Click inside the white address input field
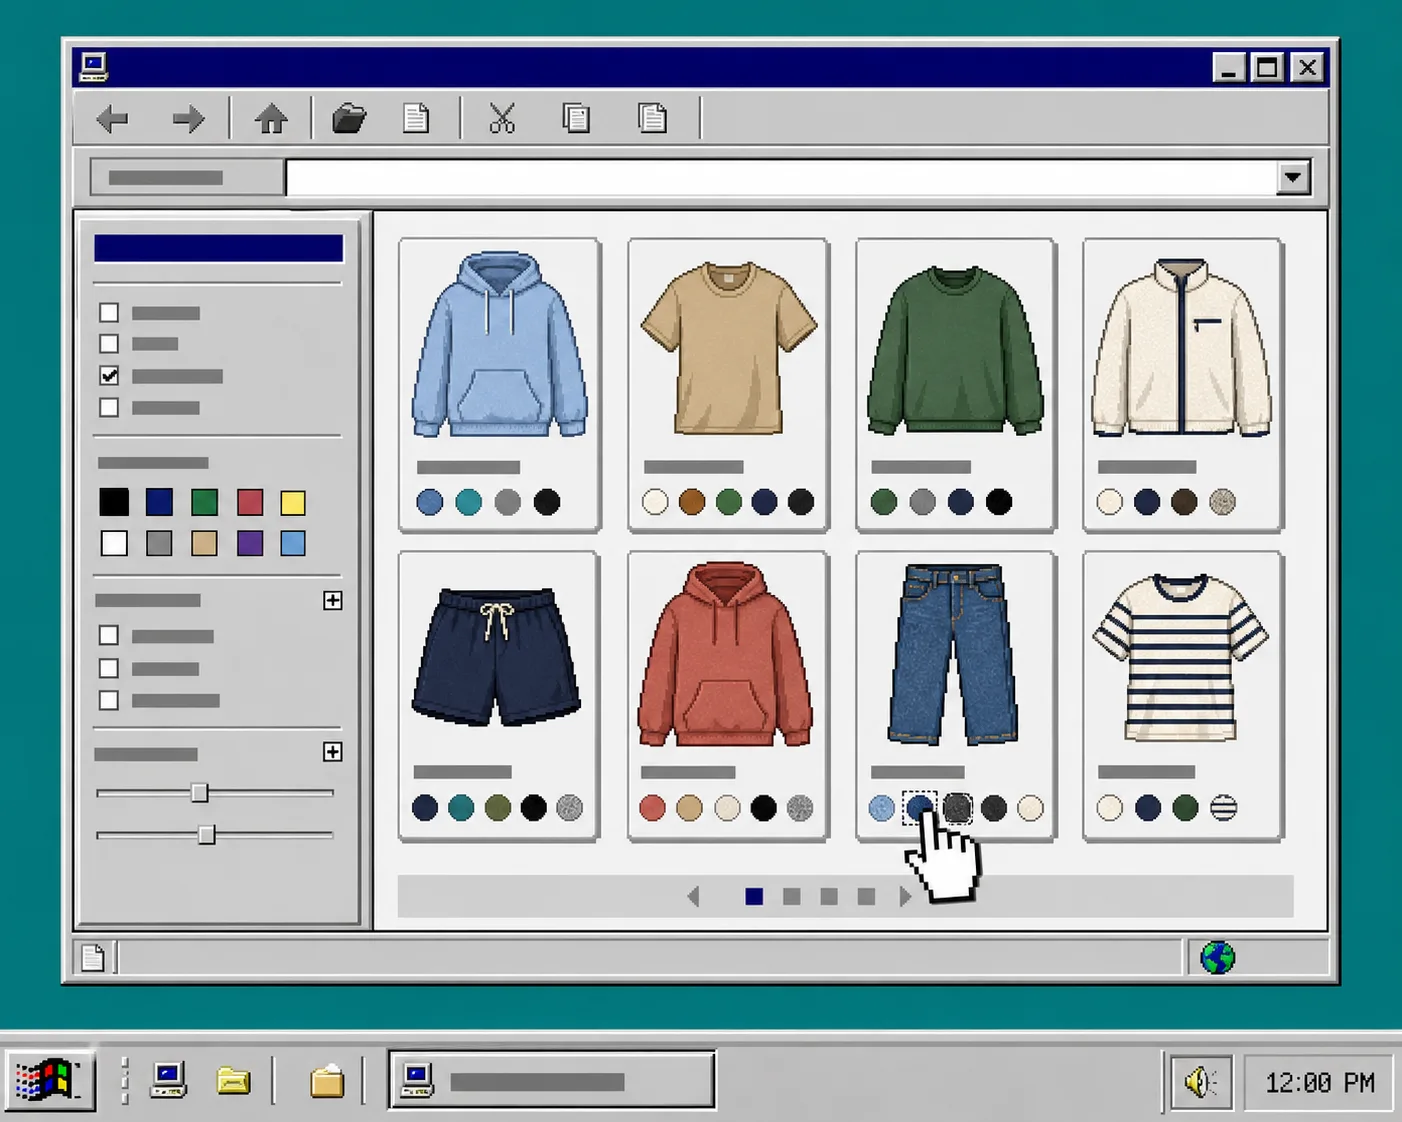The width and height of the screenshot is (1402, 1122). (780, 178)
